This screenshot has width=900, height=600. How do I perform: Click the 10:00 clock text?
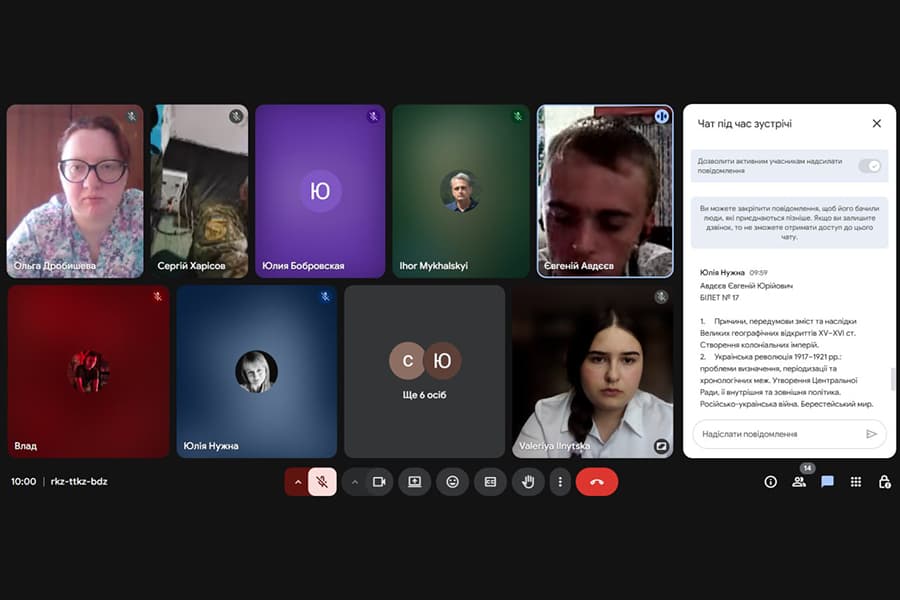click(x=24, y=481)
